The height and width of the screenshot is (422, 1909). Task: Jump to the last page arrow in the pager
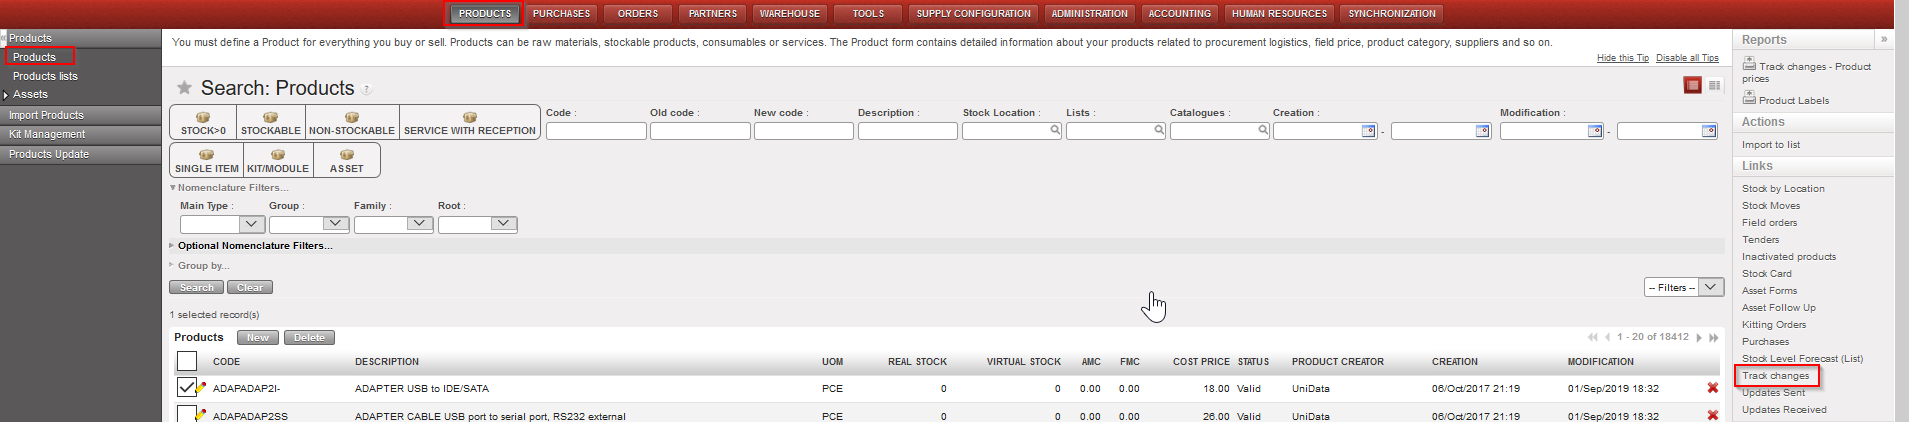point(1714,338)
